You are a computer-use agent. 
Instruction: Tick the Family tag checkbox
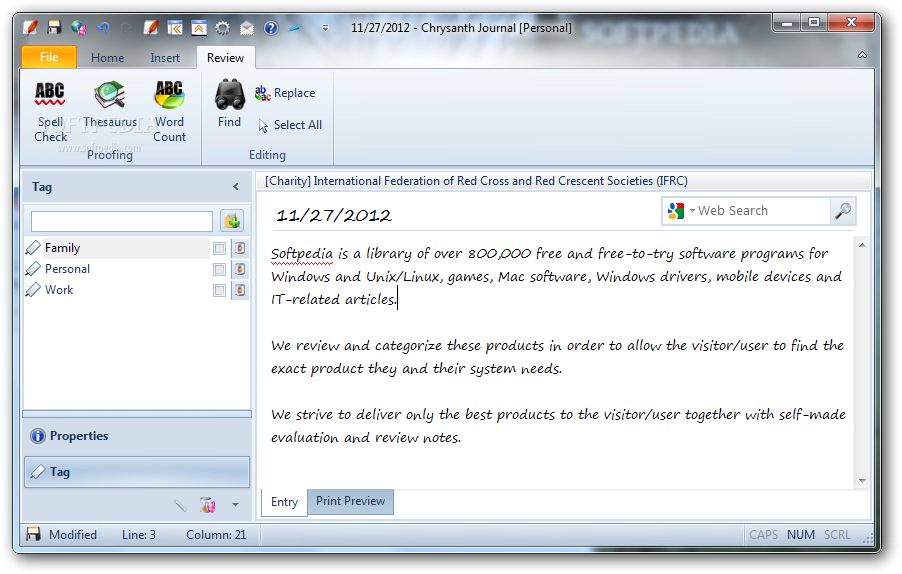[x=219, y=248]
